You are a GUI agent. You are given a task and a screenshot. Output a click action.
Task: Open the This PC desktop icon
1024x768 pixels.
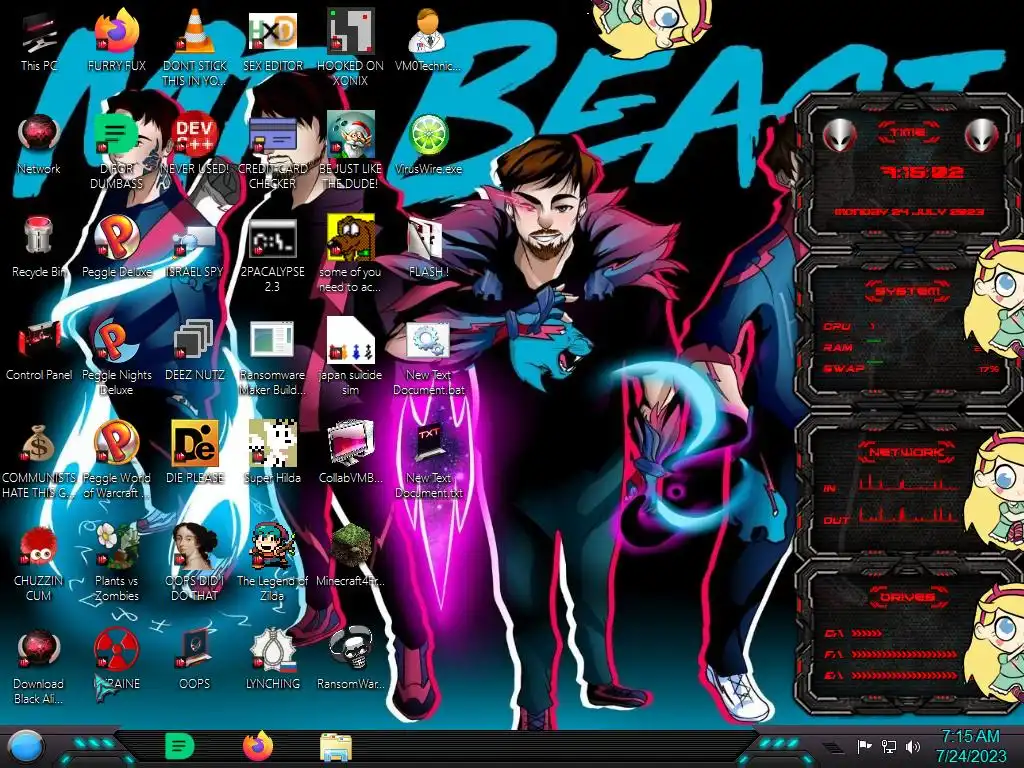[x=39, y=42]
